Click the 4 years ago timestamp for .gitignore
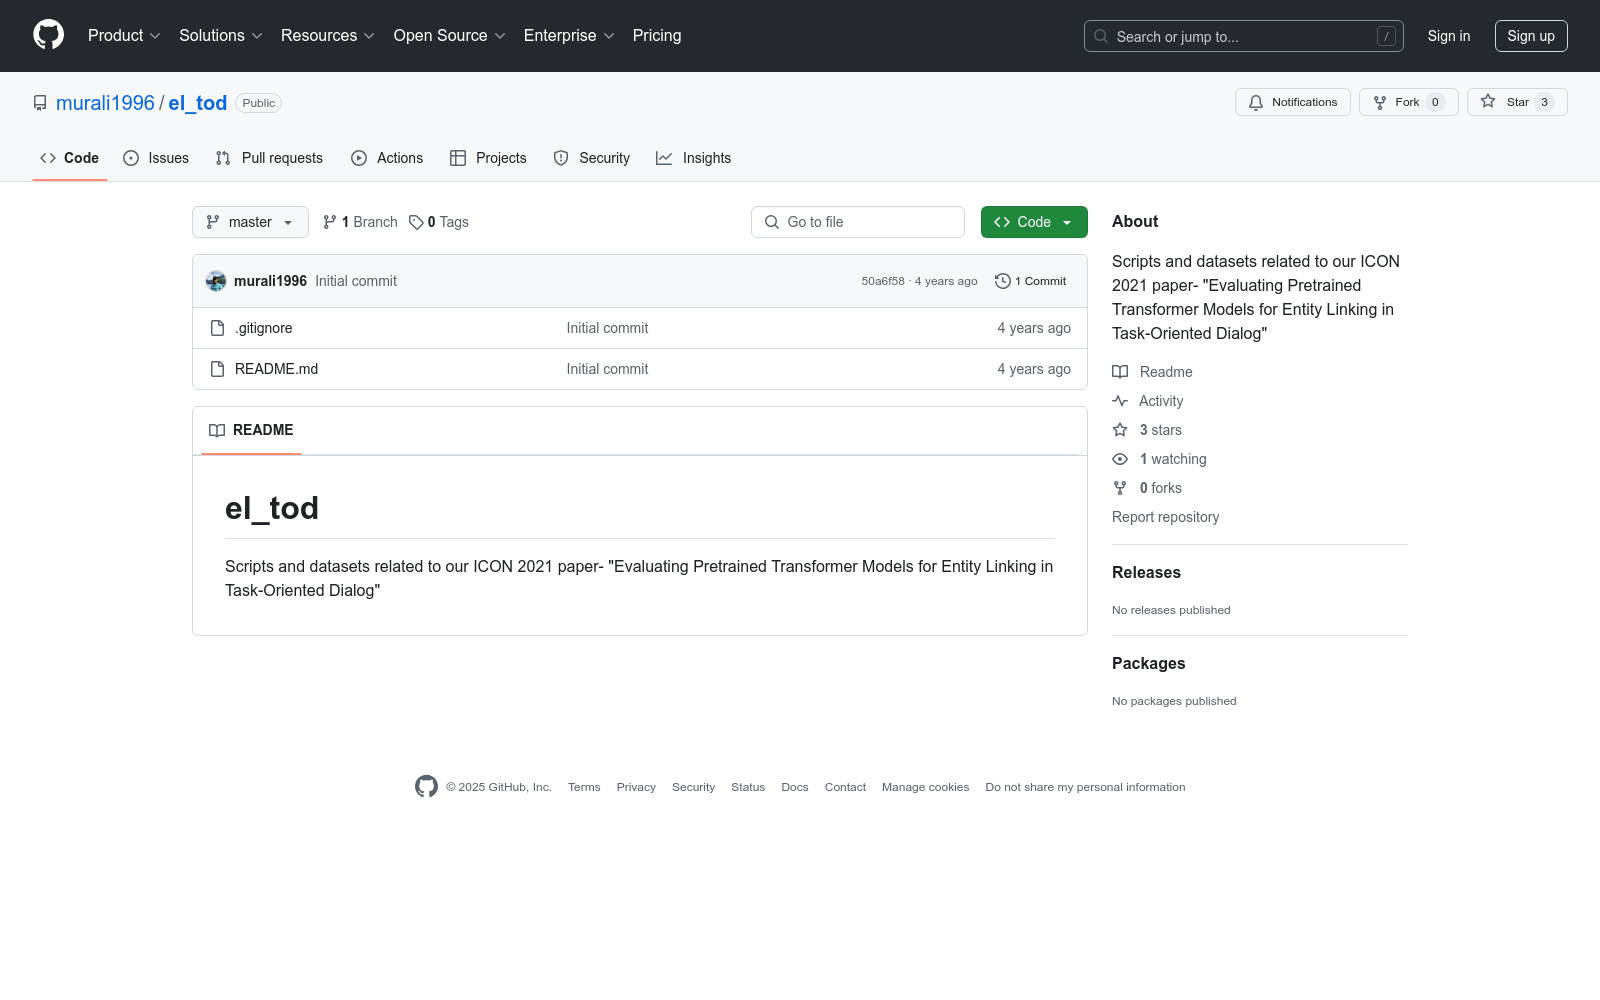This screenshot has width=1600, height=1000. 1033,328
